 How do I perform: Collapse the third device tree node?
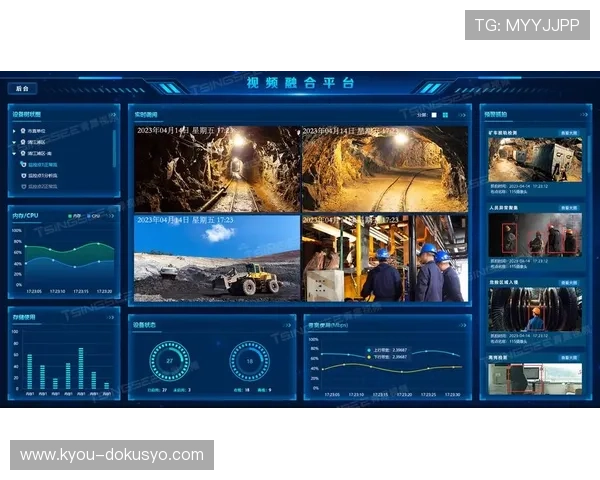click(x=15, y=153)
